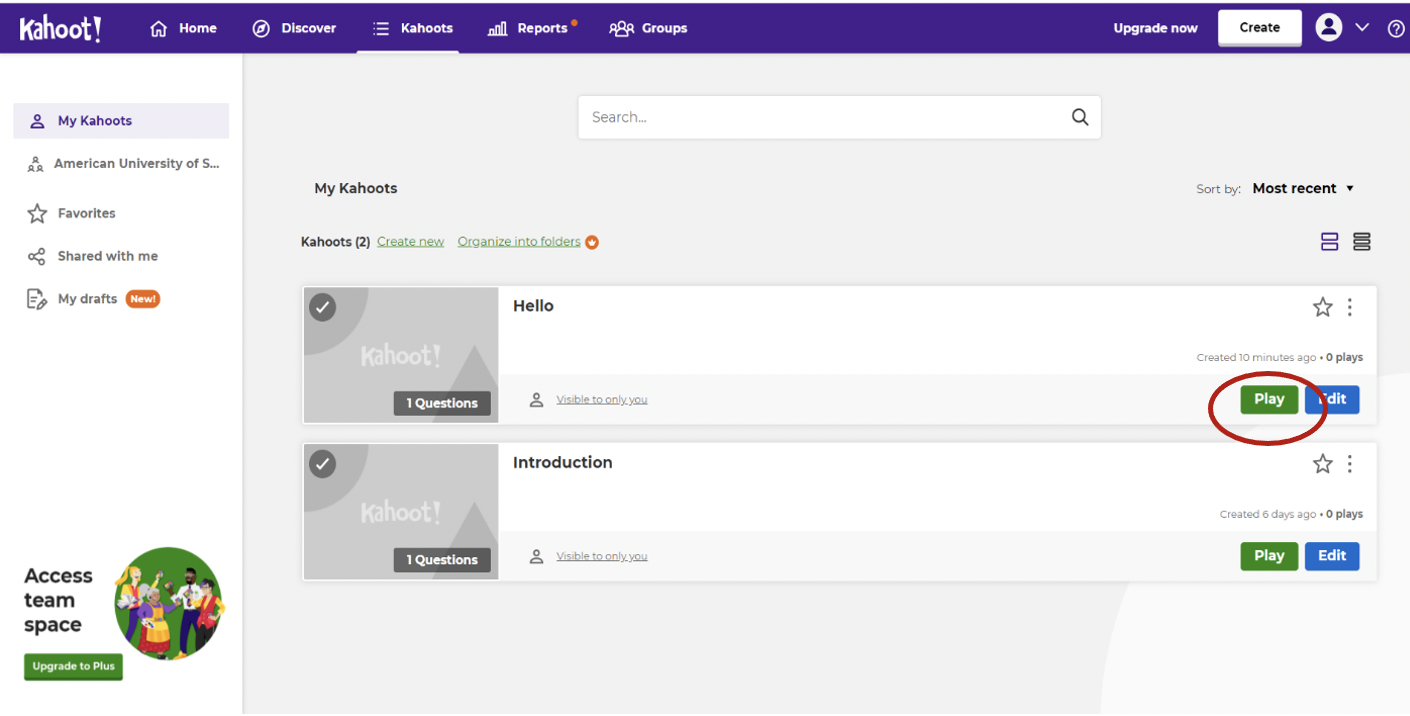Play the Hello kahoot

(1269, 399)
